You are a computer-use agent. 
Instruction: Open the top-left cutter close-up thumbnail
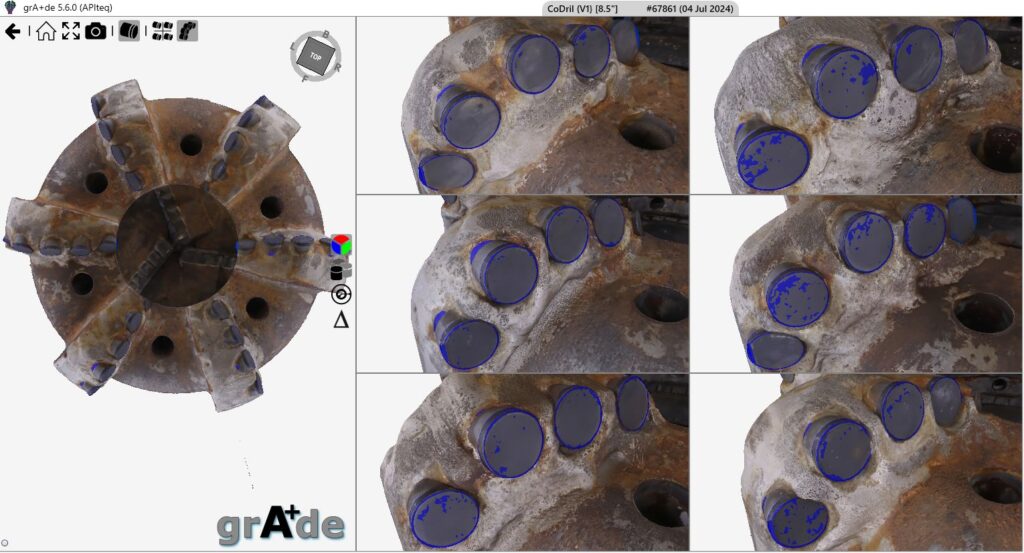tap(522, 105)
